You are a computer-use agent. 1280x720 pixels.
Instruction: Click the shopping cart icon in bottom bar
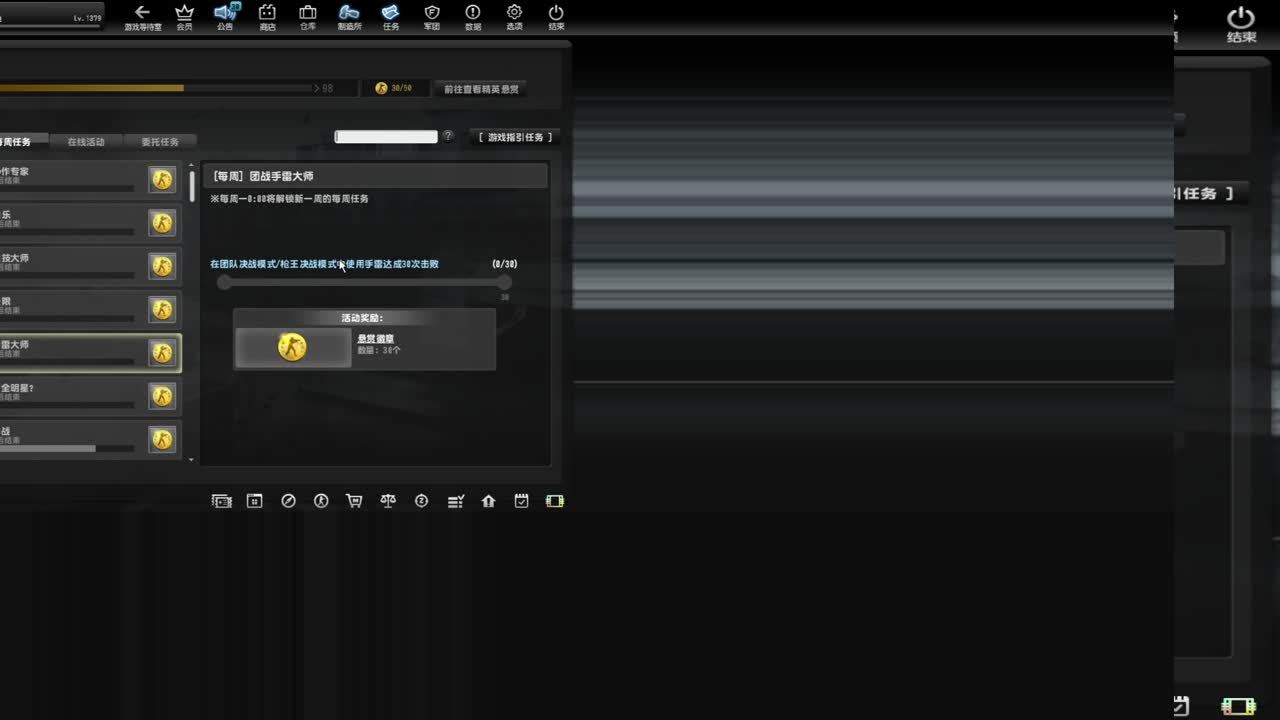354,501
